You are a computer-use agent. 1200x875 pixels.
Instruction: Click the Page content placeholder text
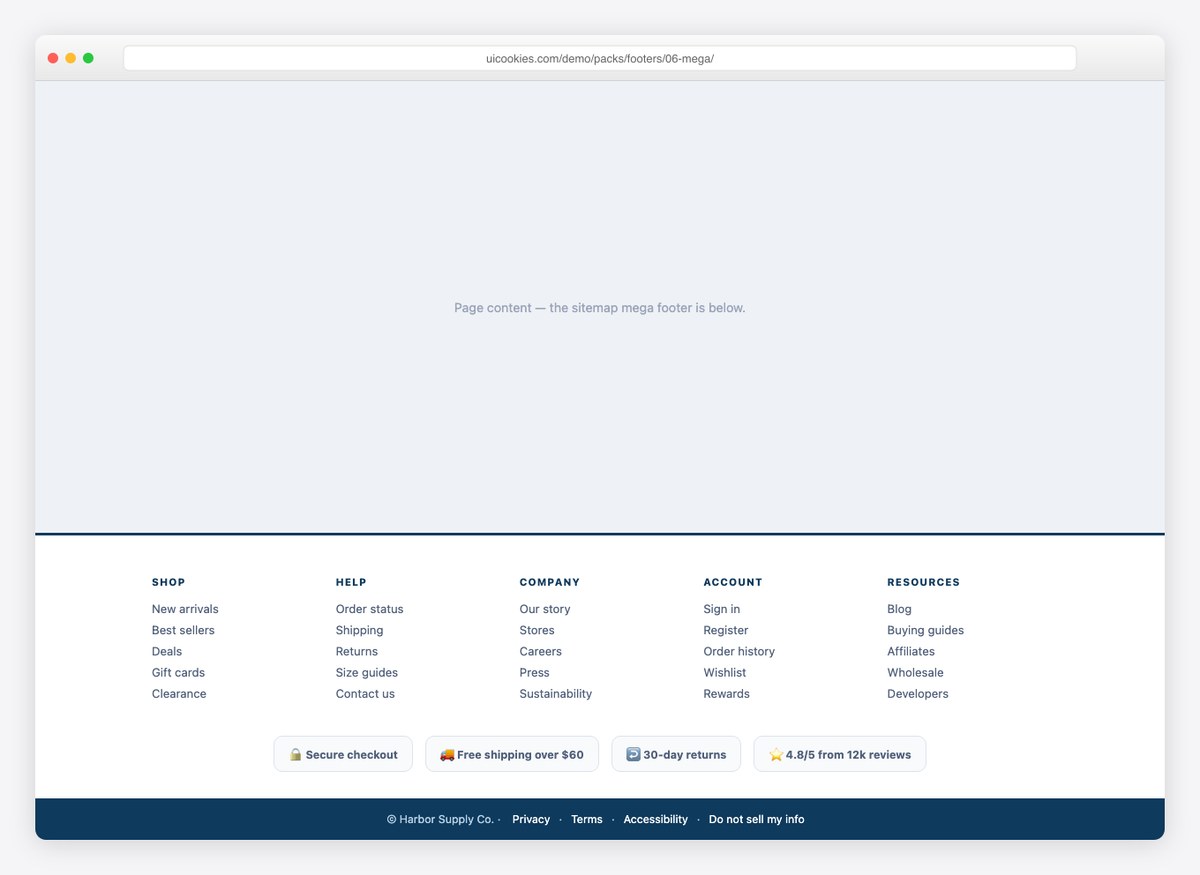[600, 308]
